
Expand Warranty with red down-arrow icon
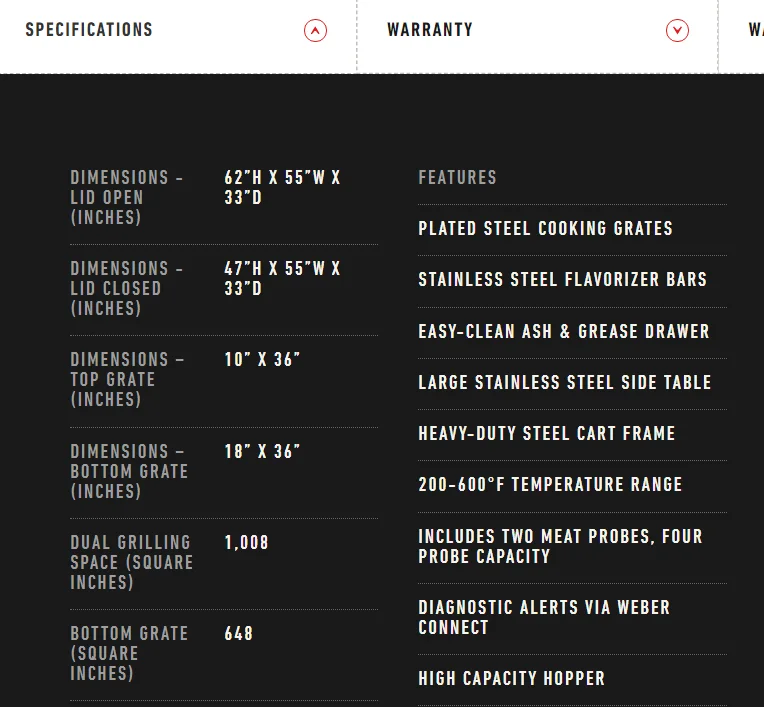pyautogui.click(x=677, y=31)
